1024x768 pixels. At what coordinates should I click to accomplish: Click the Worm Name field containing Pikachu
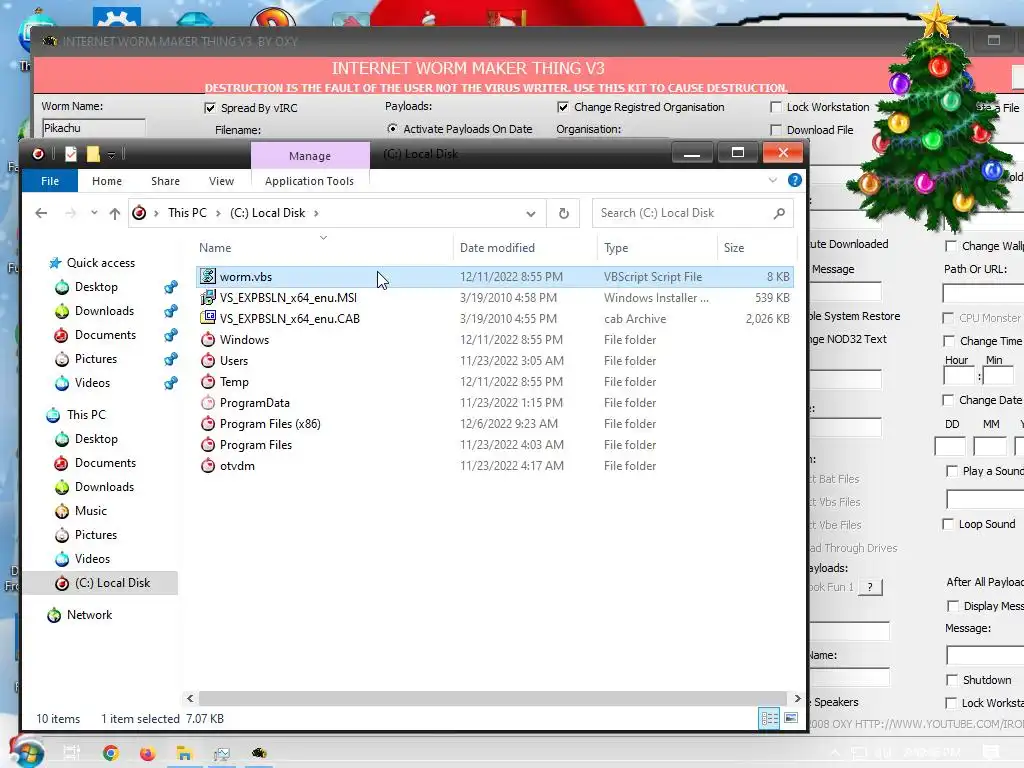click(x=93, y=128)
